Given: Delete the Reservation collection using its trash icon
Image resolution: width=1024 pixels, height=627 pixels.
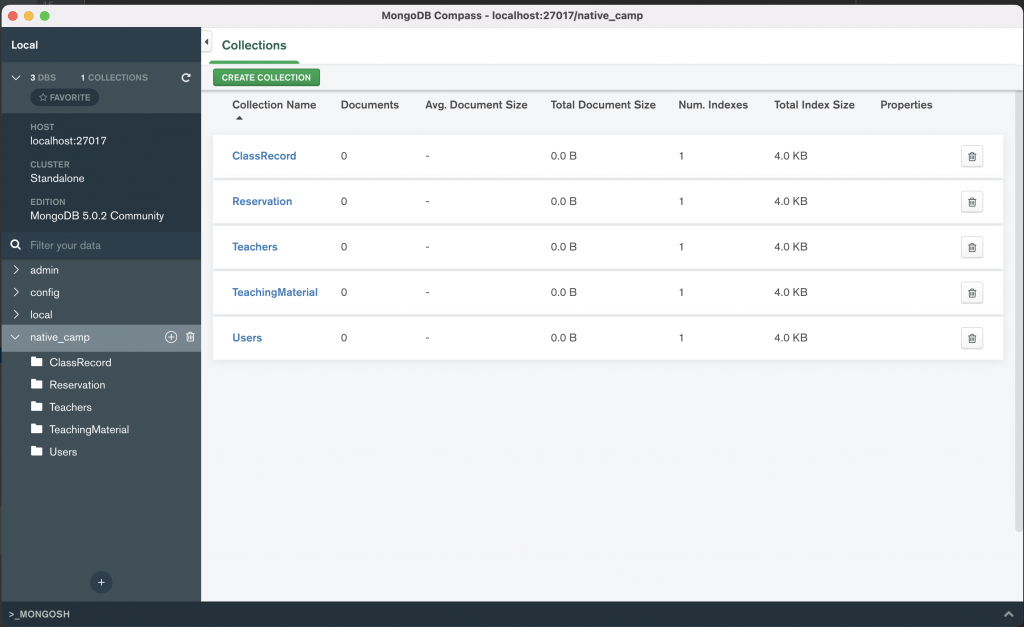Looking at the screenshot, I should coord(972,202).
